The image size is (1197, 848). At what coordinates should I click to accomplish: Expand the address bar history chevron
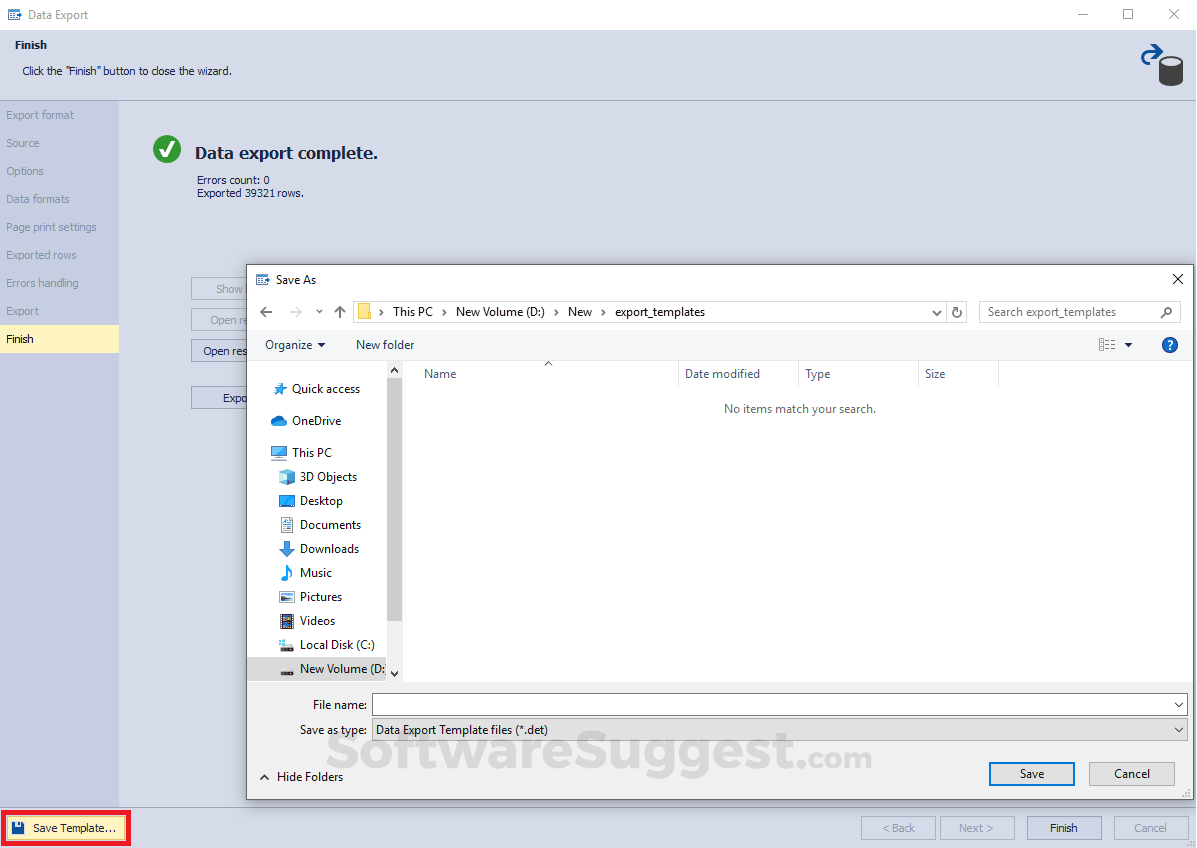click(936, 312)
